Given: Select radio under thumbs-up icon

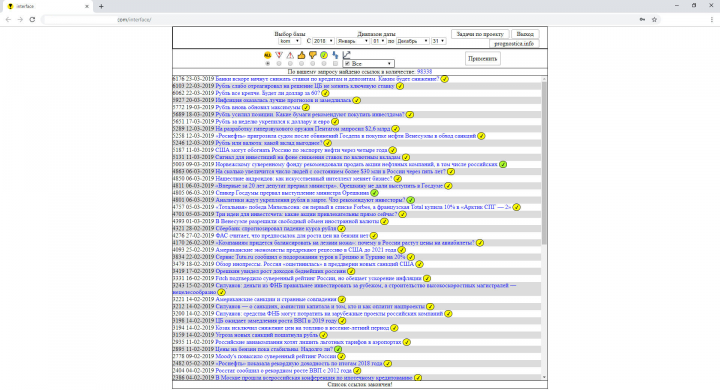Looking at the screenshot, I should (301, 63).
